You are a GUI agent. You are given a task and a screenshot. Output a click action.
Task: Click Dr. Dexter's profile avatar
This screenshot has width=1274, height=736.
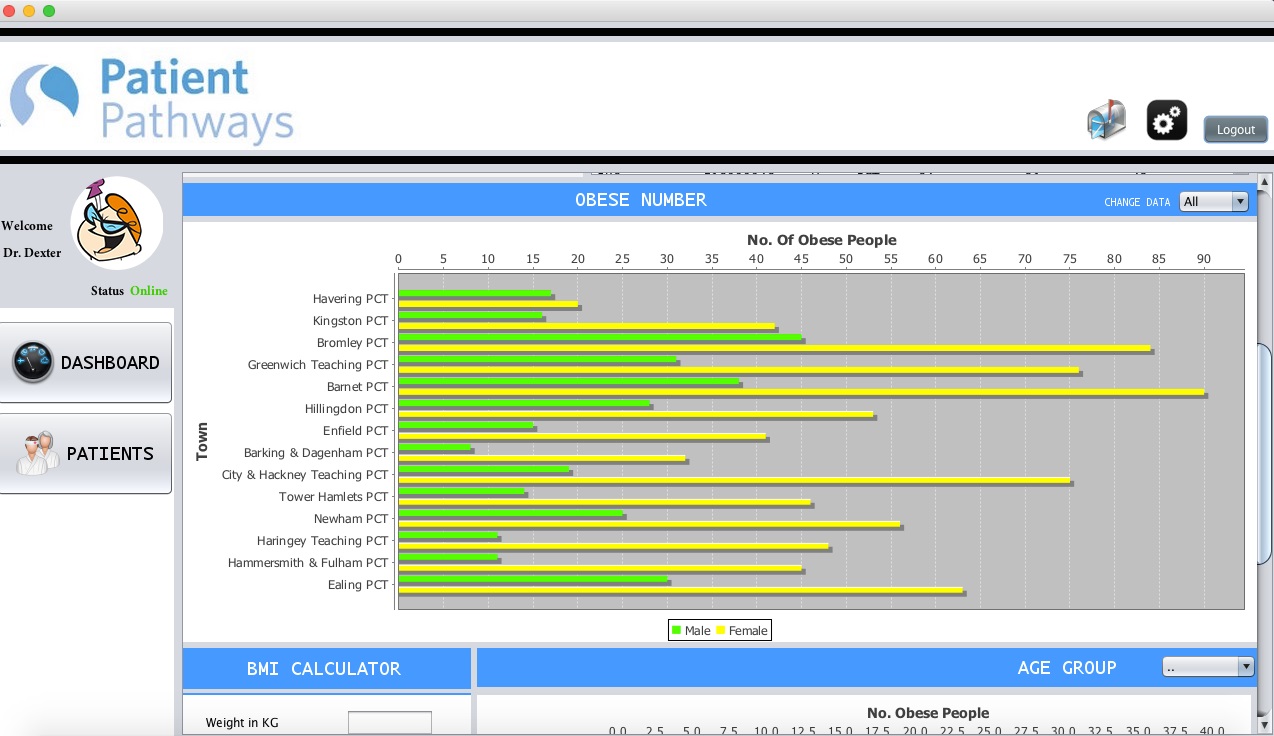116,222
